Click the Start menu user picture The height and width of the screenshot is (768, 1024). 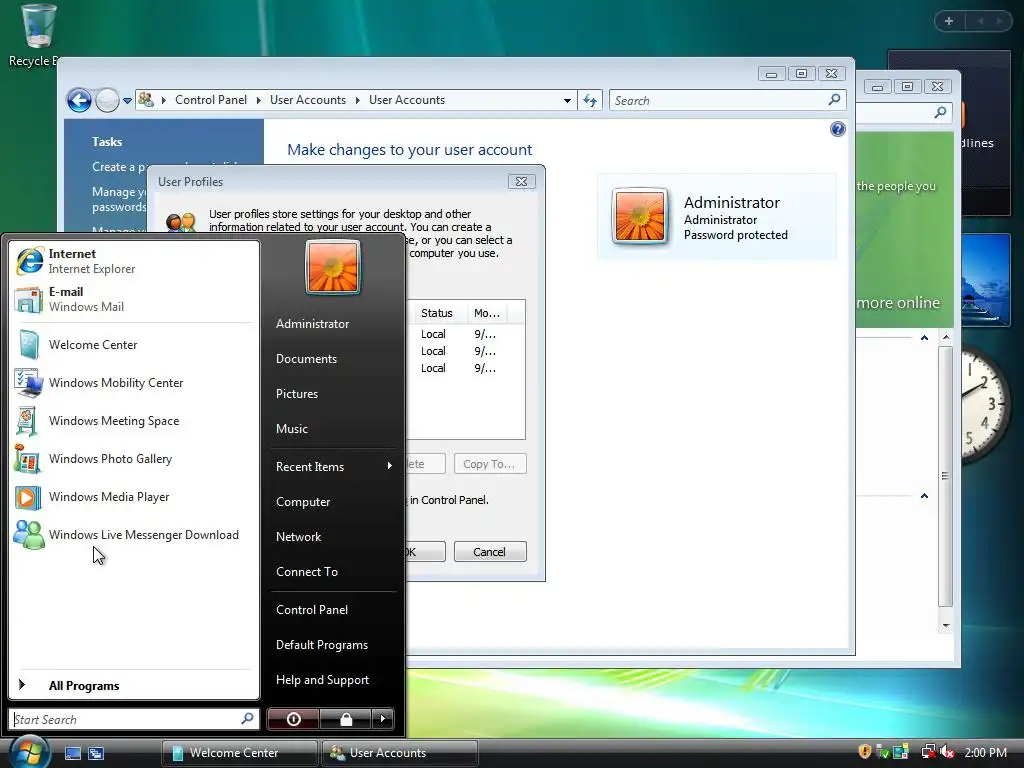coord(332,267)
